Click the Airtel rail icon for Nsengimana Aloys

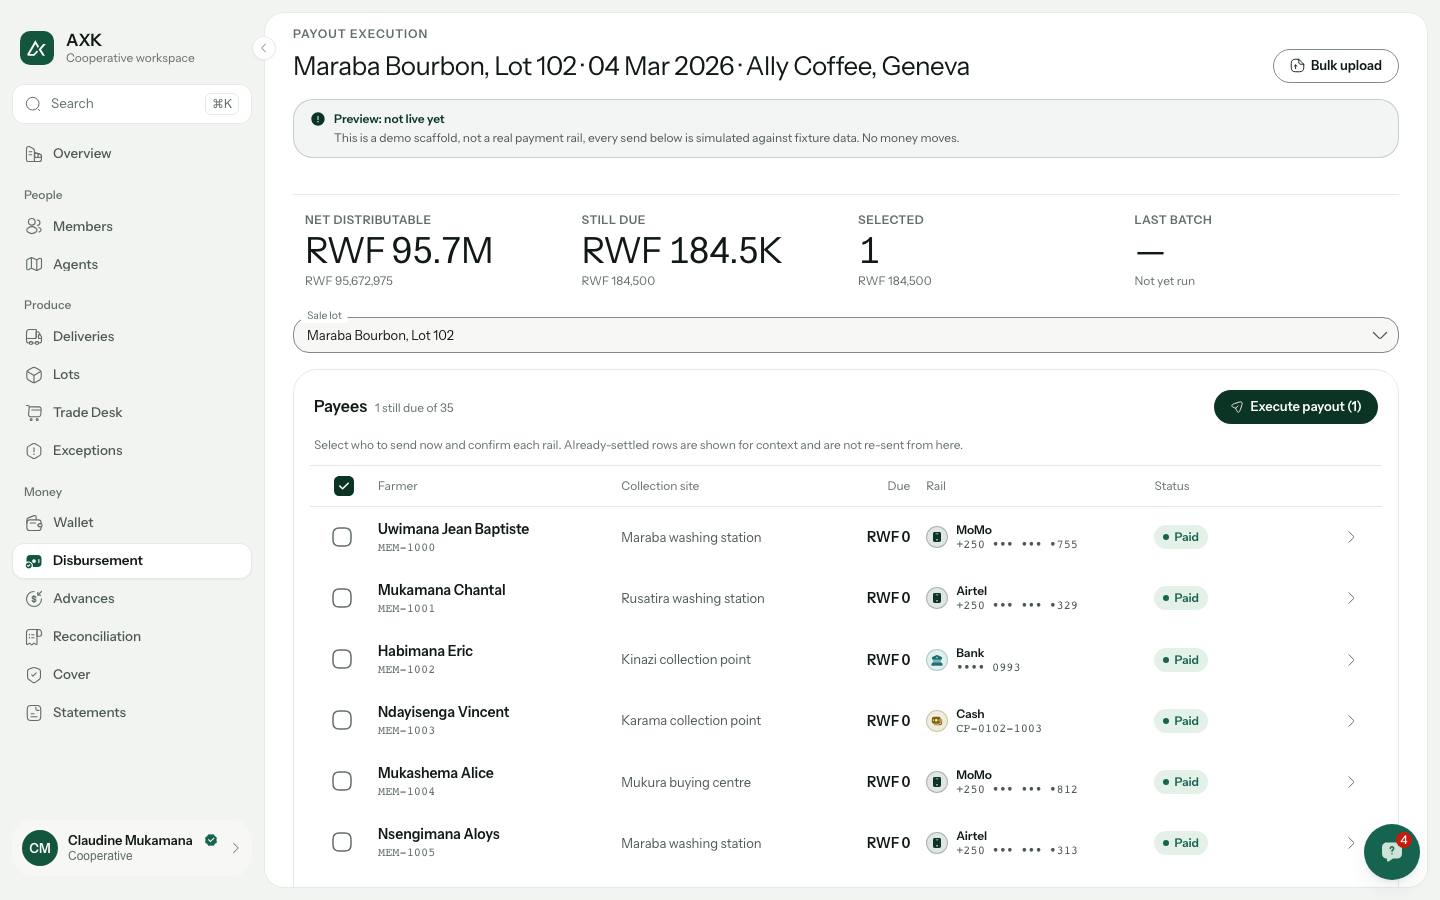[936, 843]
